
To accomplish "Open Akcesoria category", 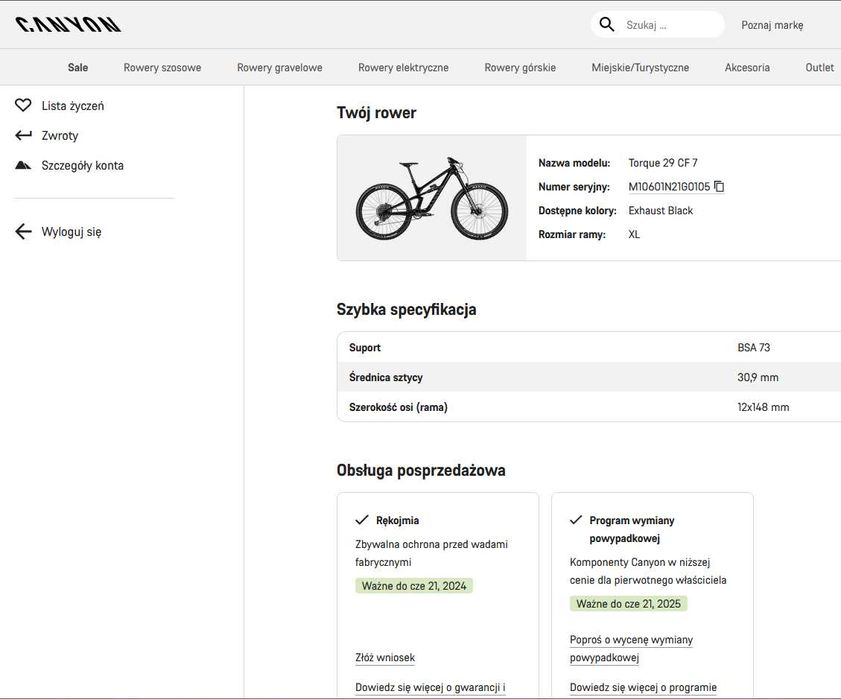I will tap(747, 68).
